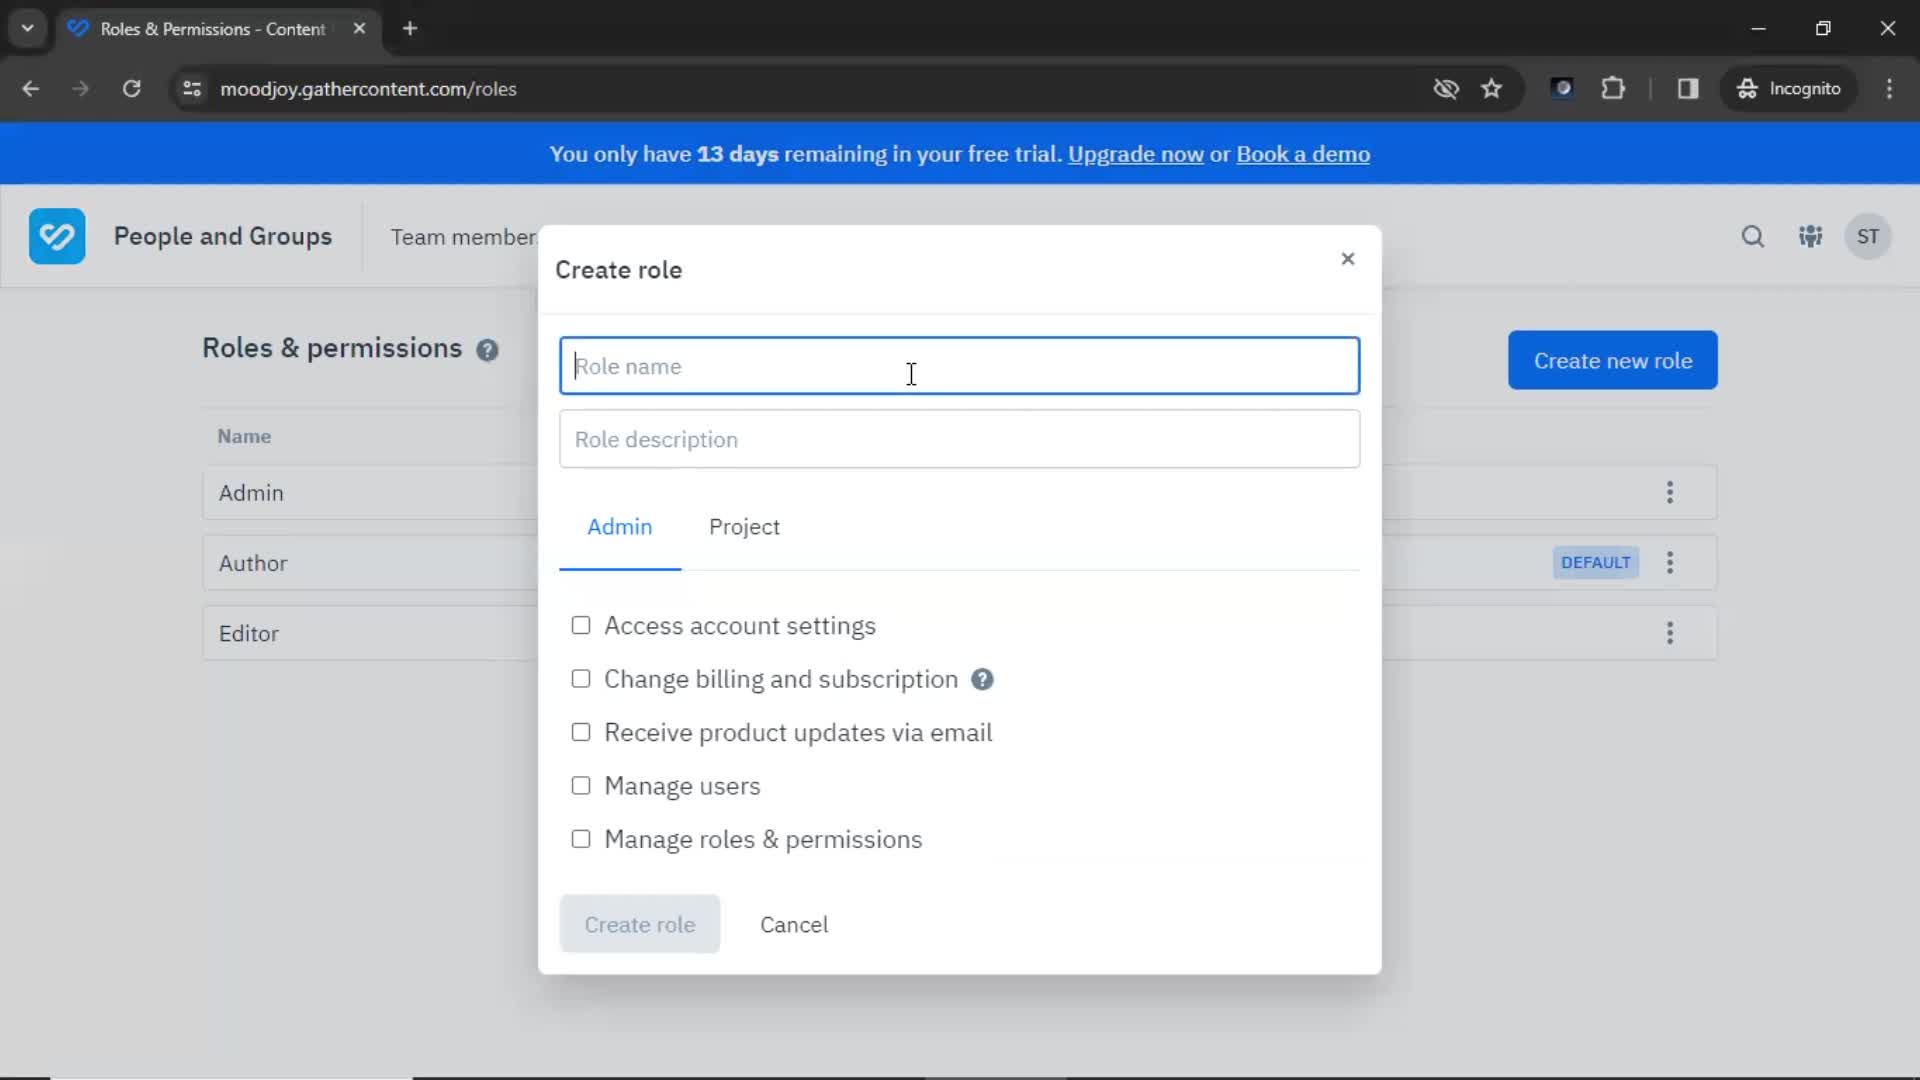Click the GatherContent logo icon
Image resolution: width=1920 pixels, height=1080 pixels.
click(x=57, y=236)
